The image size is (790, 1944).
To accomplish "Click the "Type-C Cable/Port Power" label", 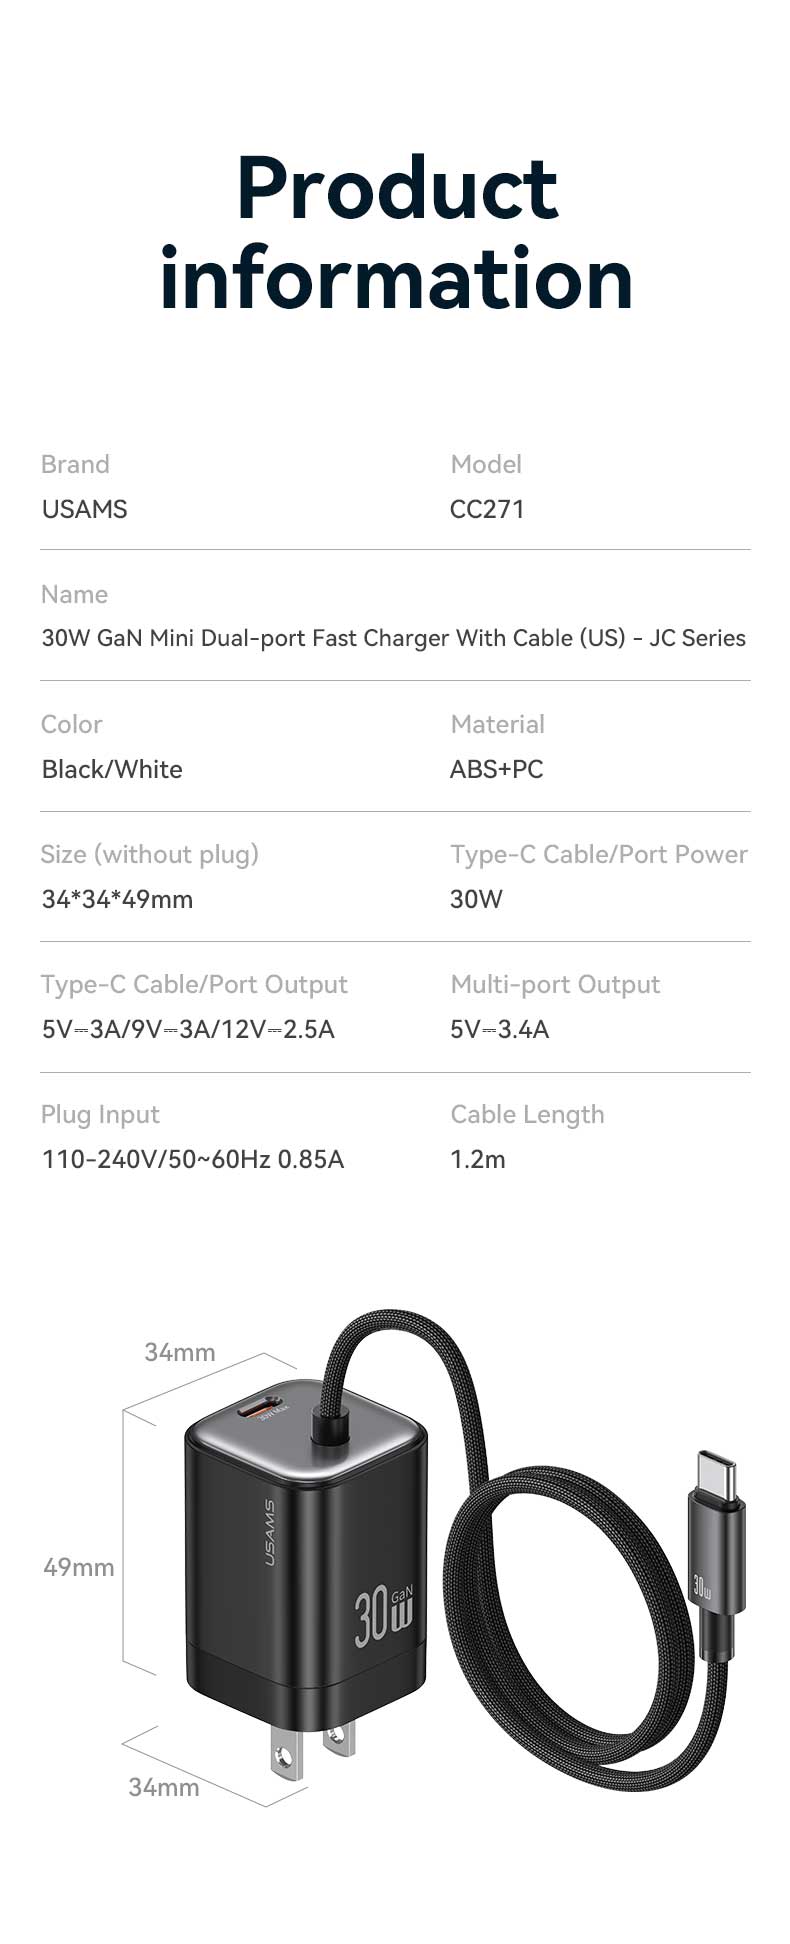I will [598, 854].
